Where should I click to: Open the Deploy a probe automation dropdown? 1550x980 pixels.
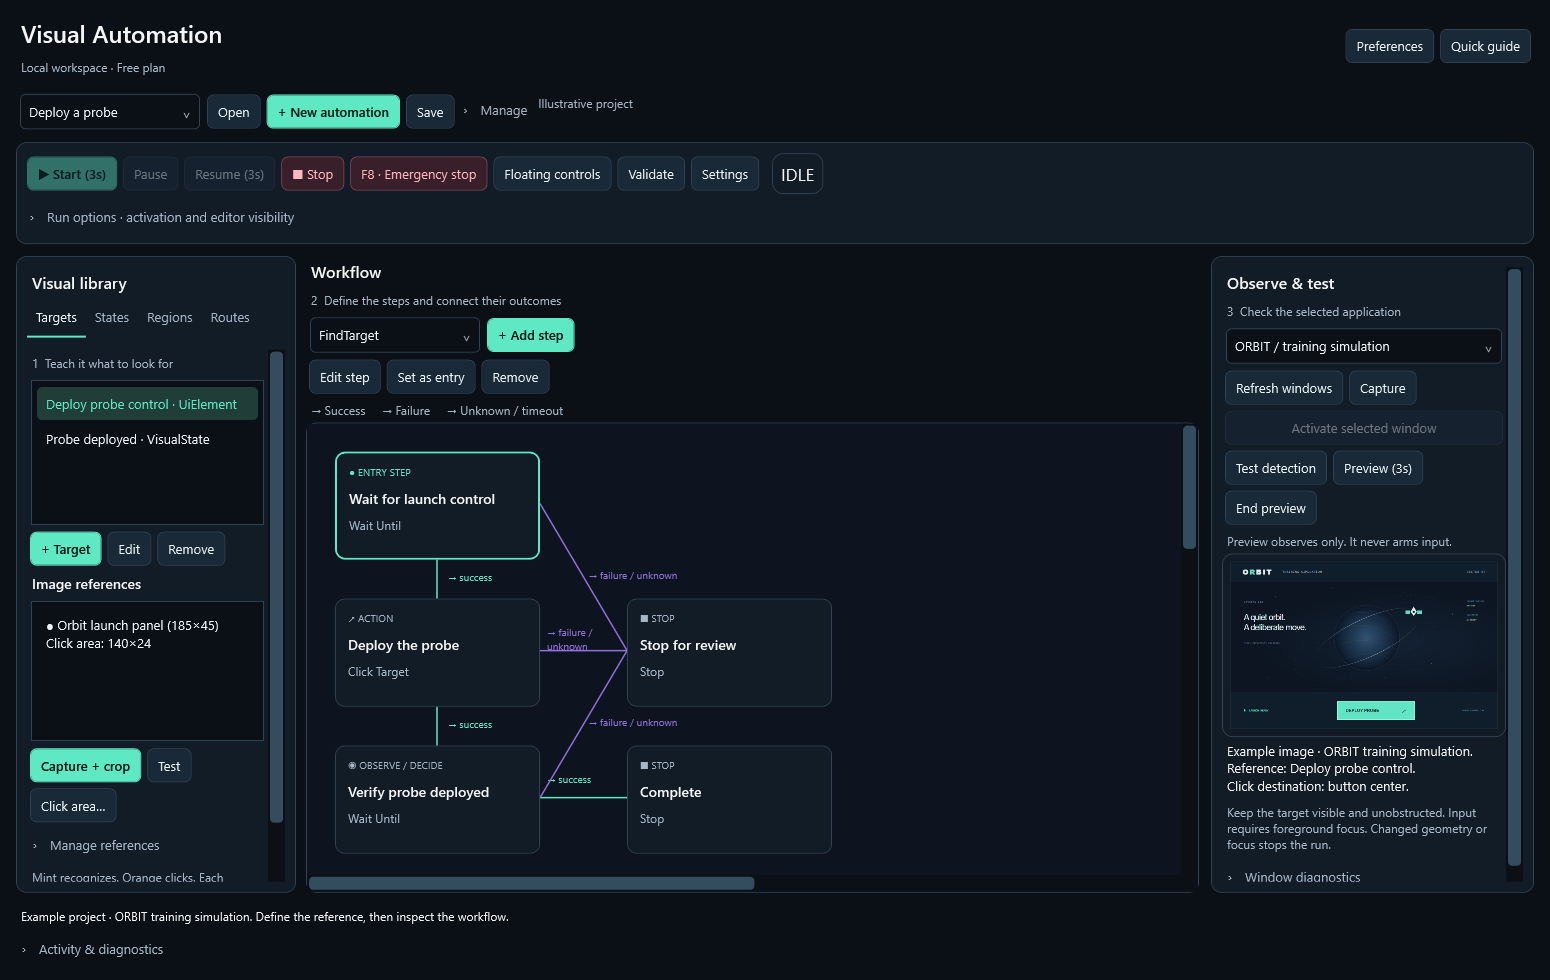coord(110,112)
